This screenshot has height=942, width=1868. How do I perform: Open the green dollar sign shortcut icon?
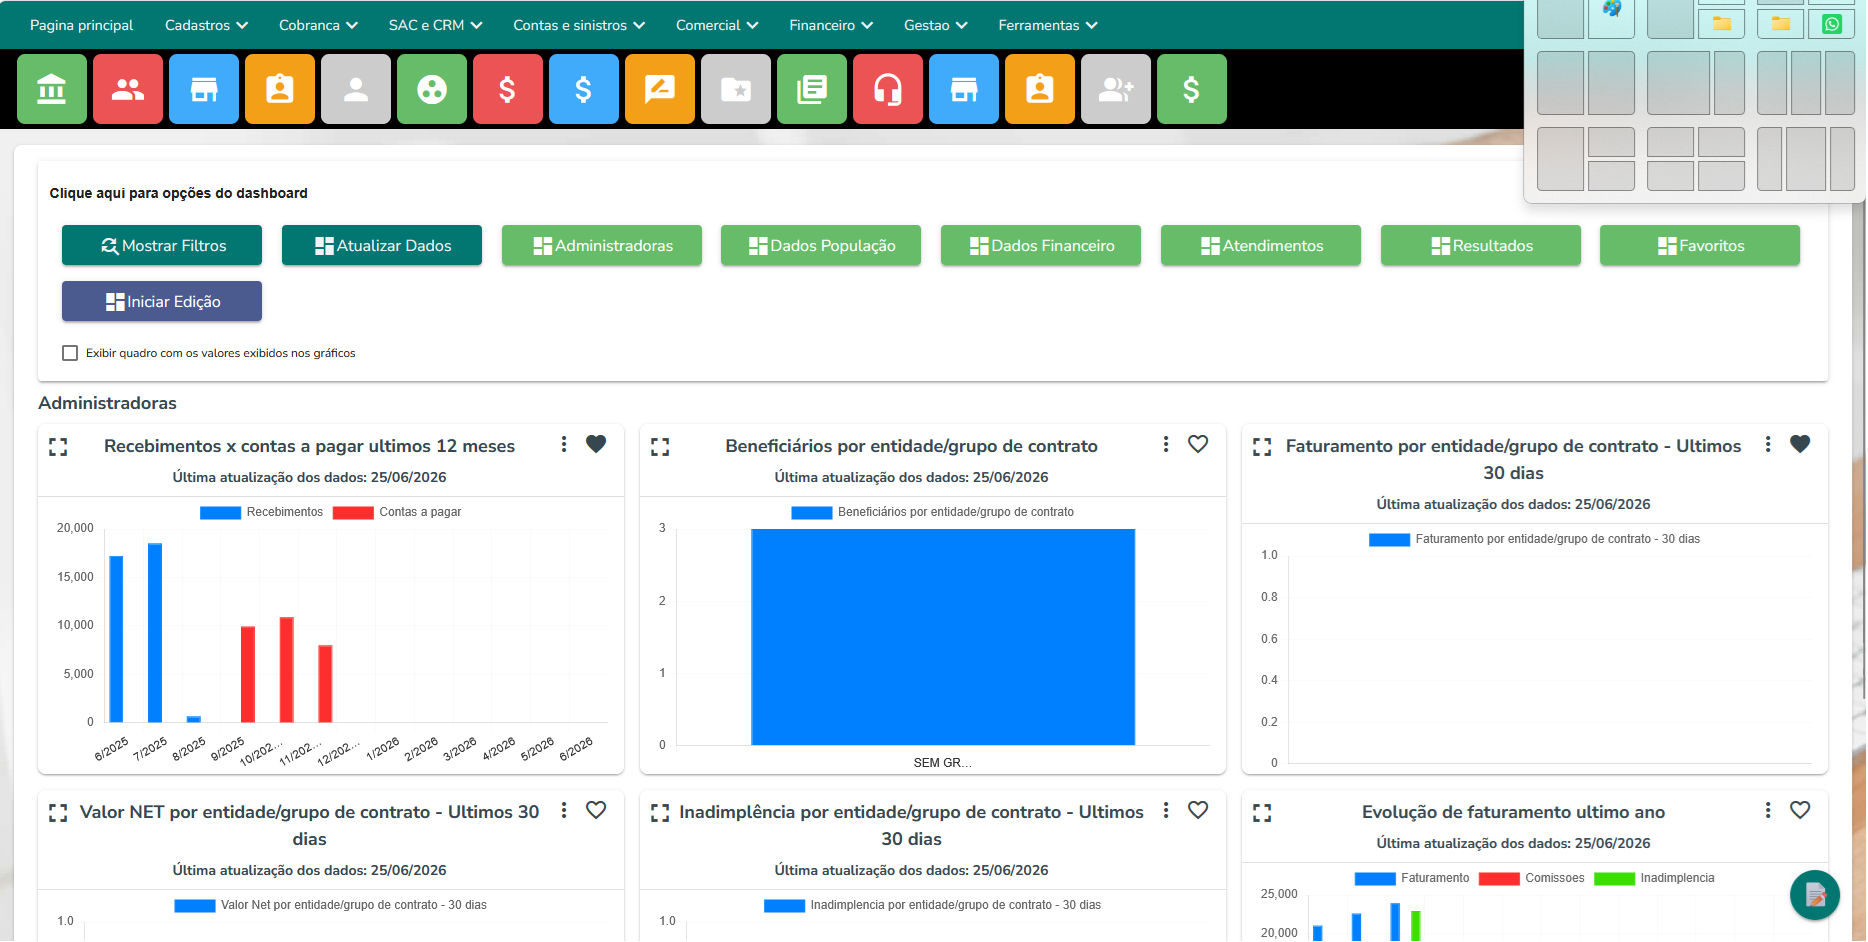click(1192, 89)
